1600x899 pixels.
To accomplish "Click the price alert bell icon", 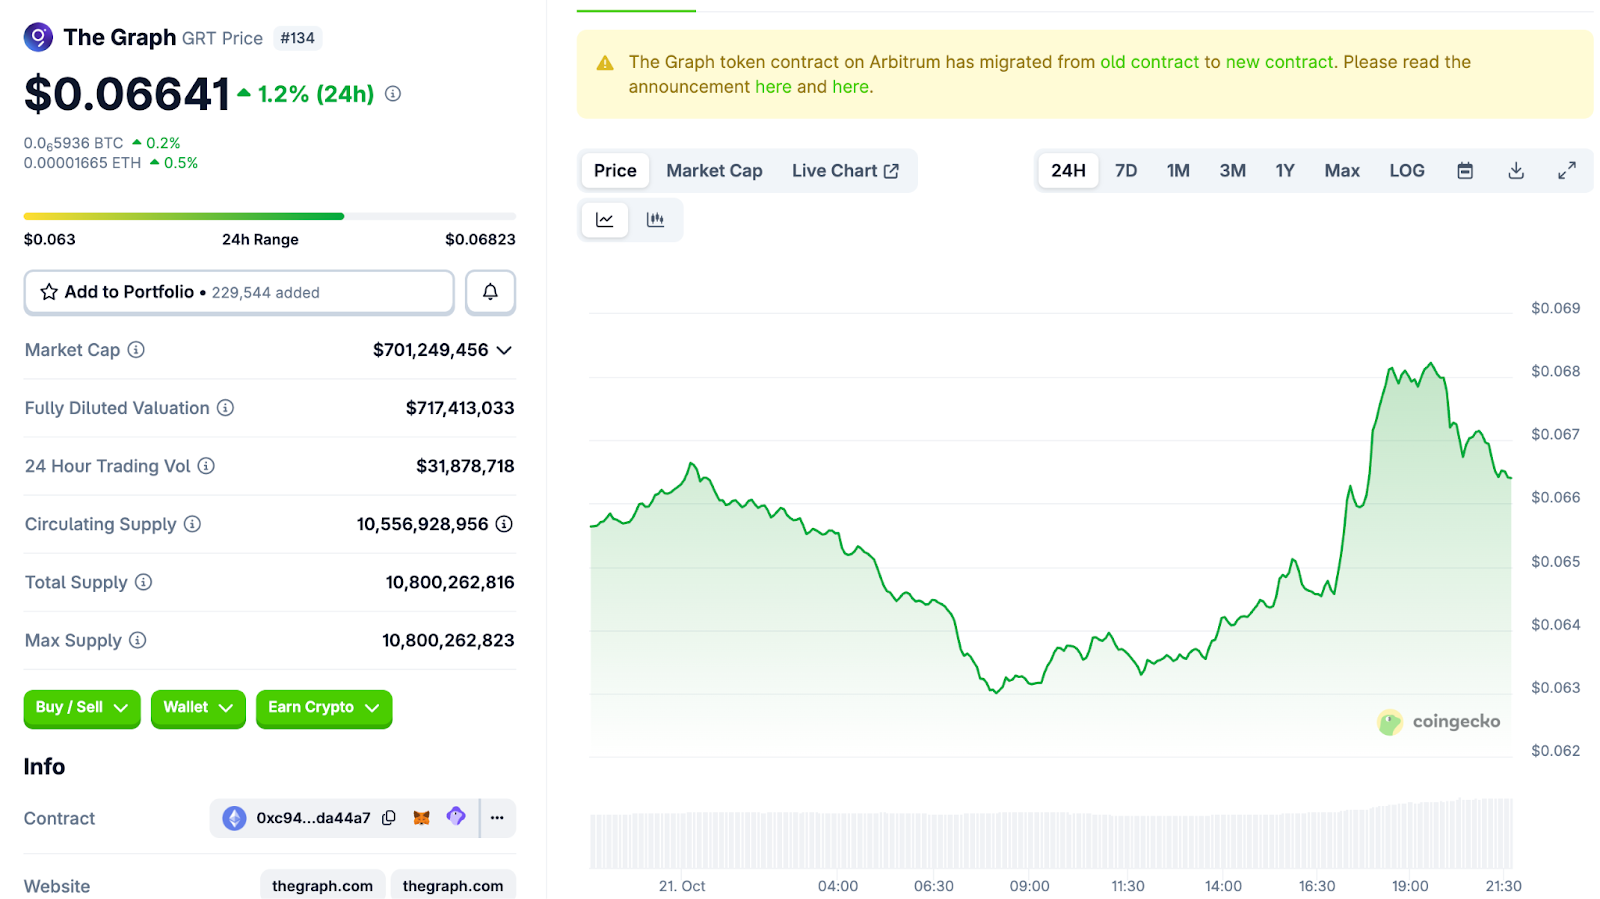I will (x=490, y=292).
